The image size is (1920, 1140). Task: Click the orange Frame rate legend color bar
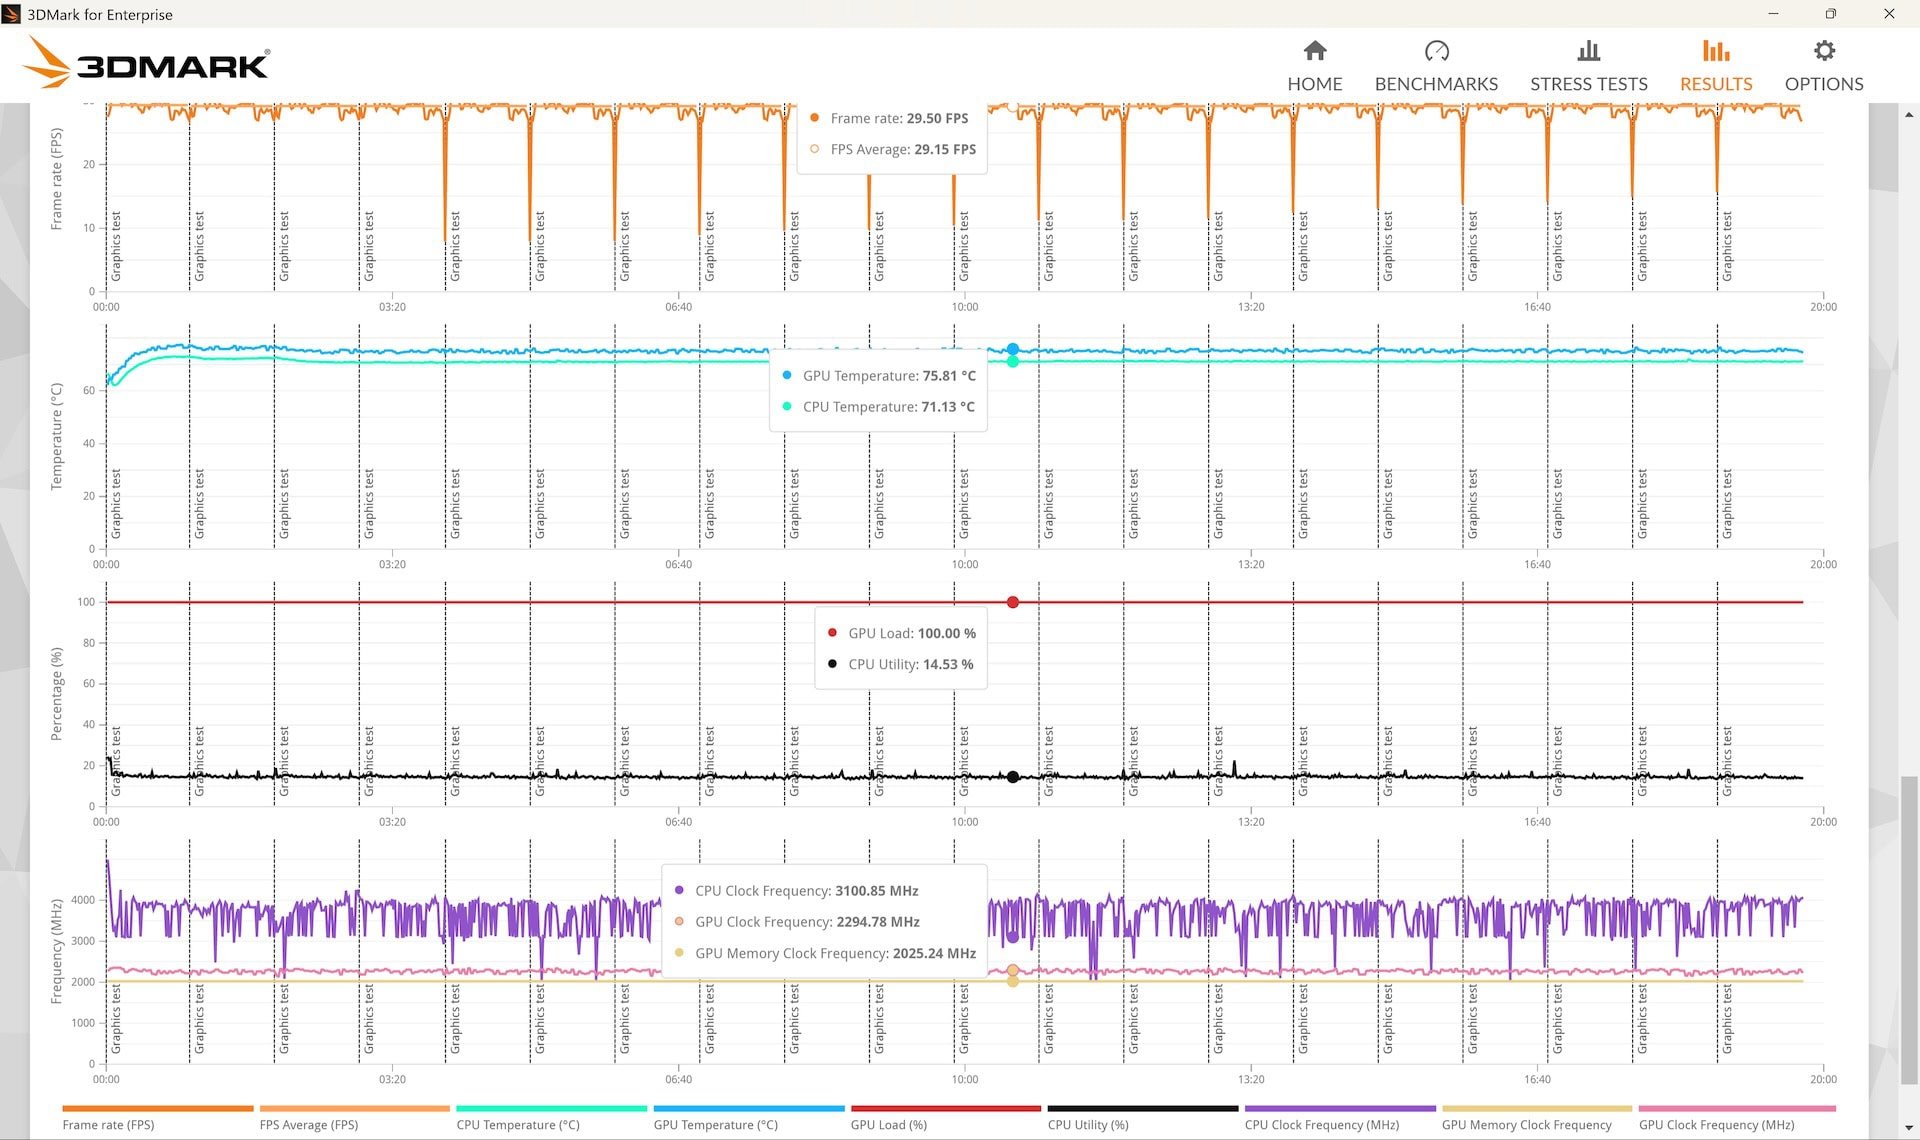(x=158, y=1108)
